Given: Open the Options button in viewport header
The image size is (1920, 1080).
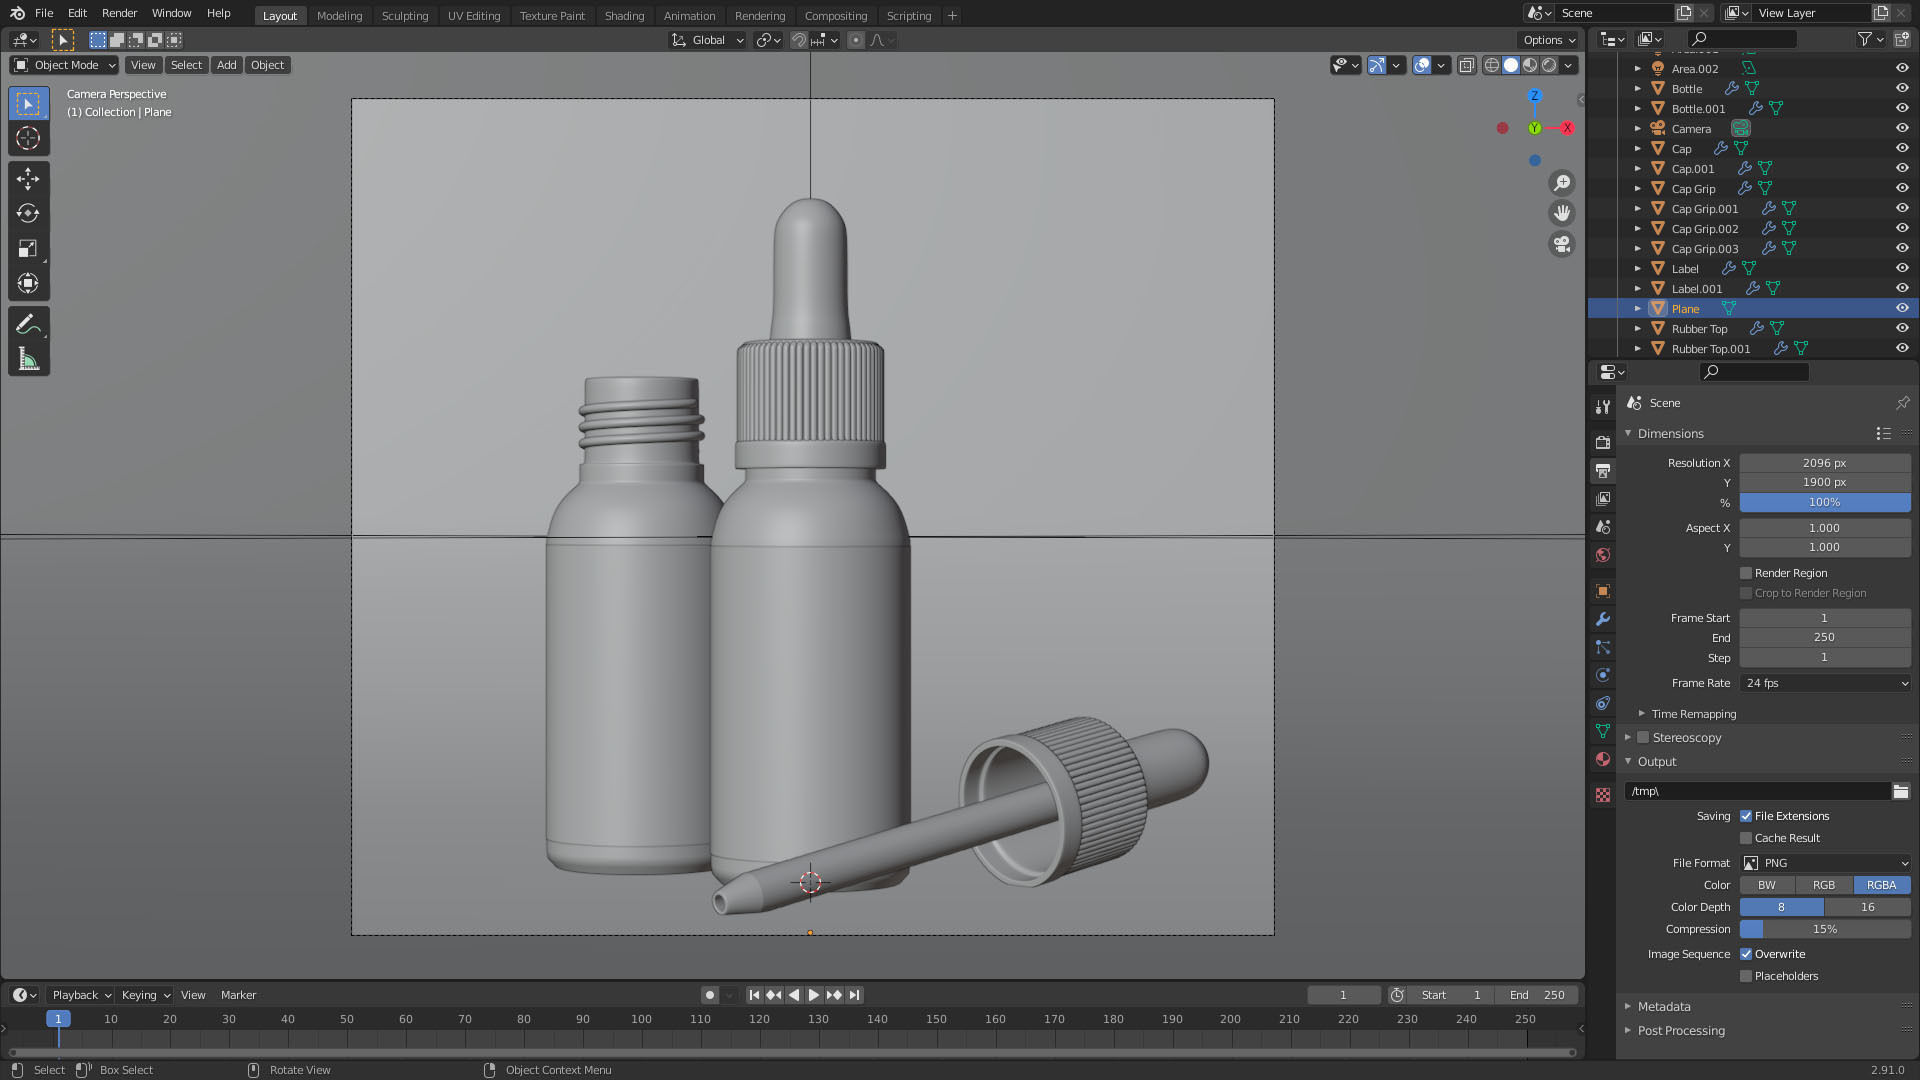Looking at the screenshot, I should click(1548, 40).
